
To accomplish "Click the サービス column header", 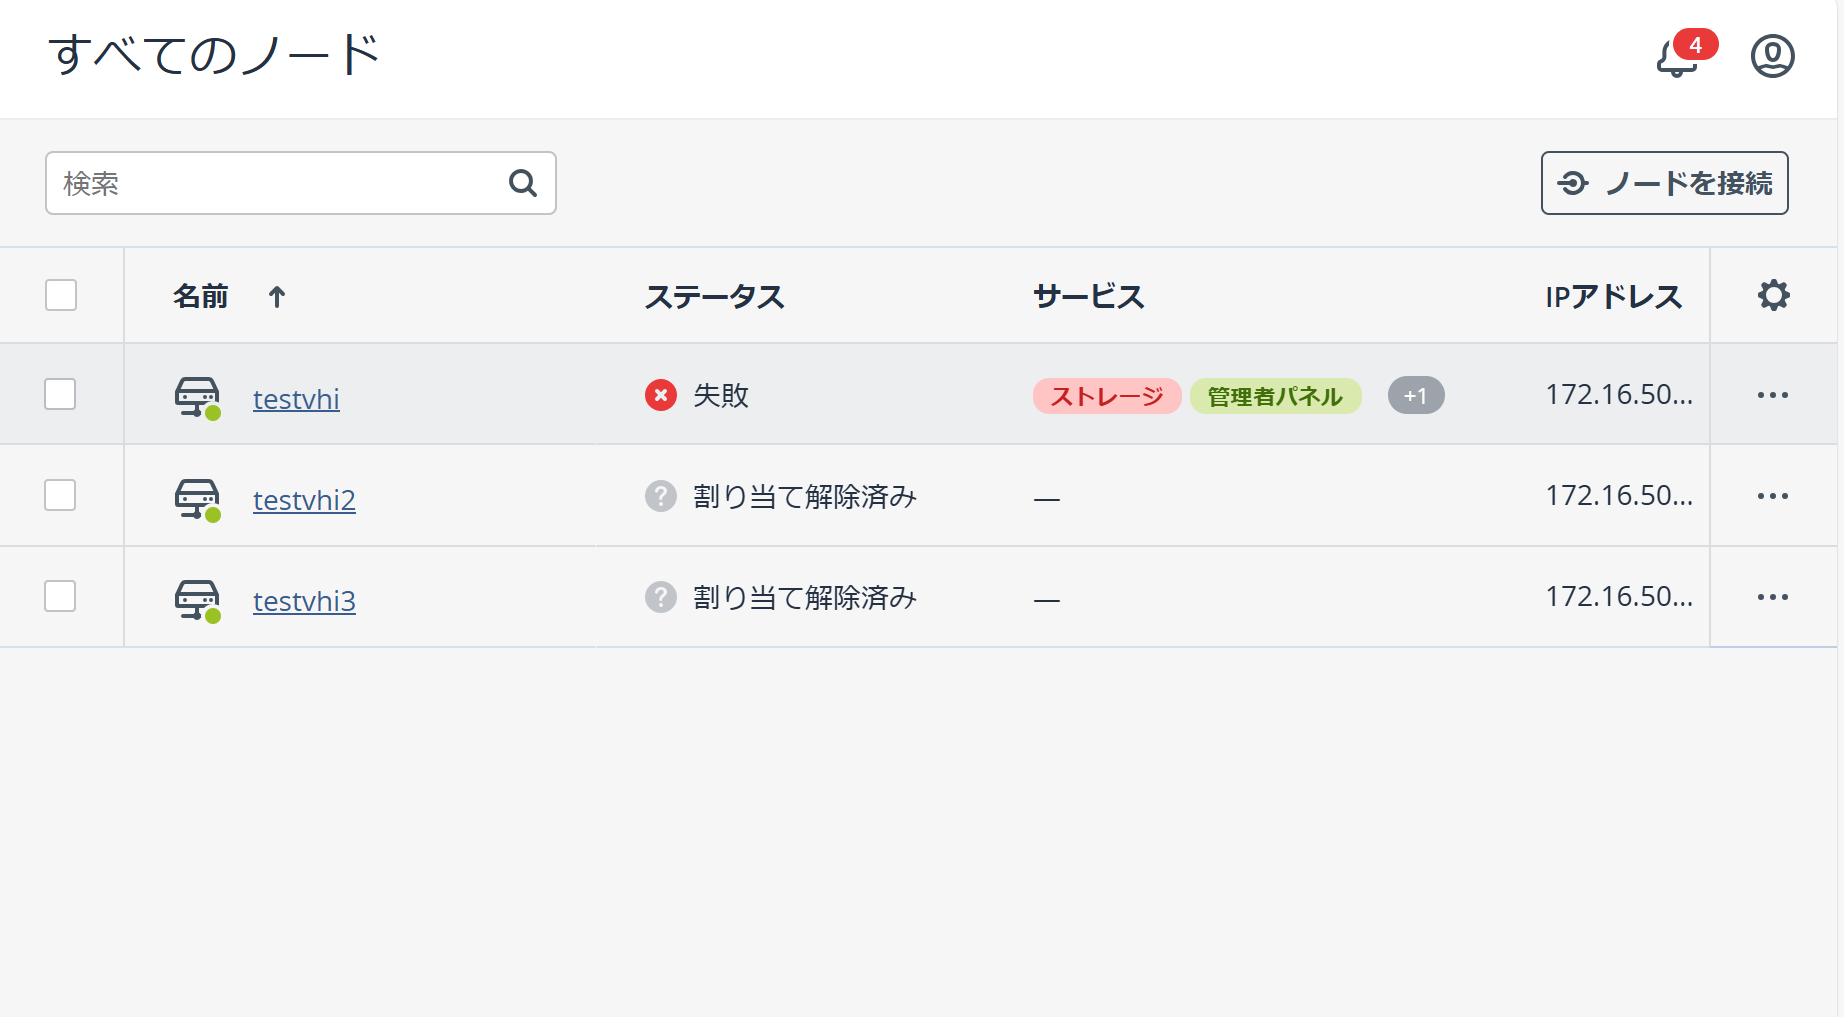I will (1089, 297).
